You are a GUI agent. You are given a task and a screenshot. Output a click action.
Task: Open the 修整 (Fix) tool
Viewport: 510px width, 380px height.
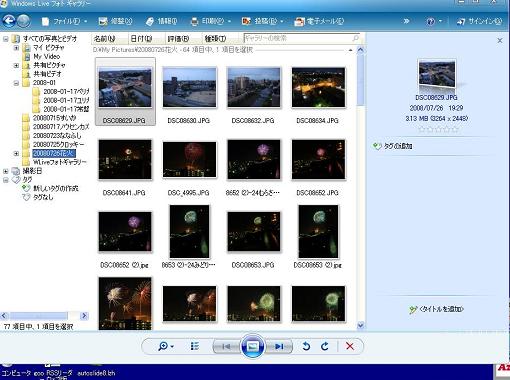115,21
